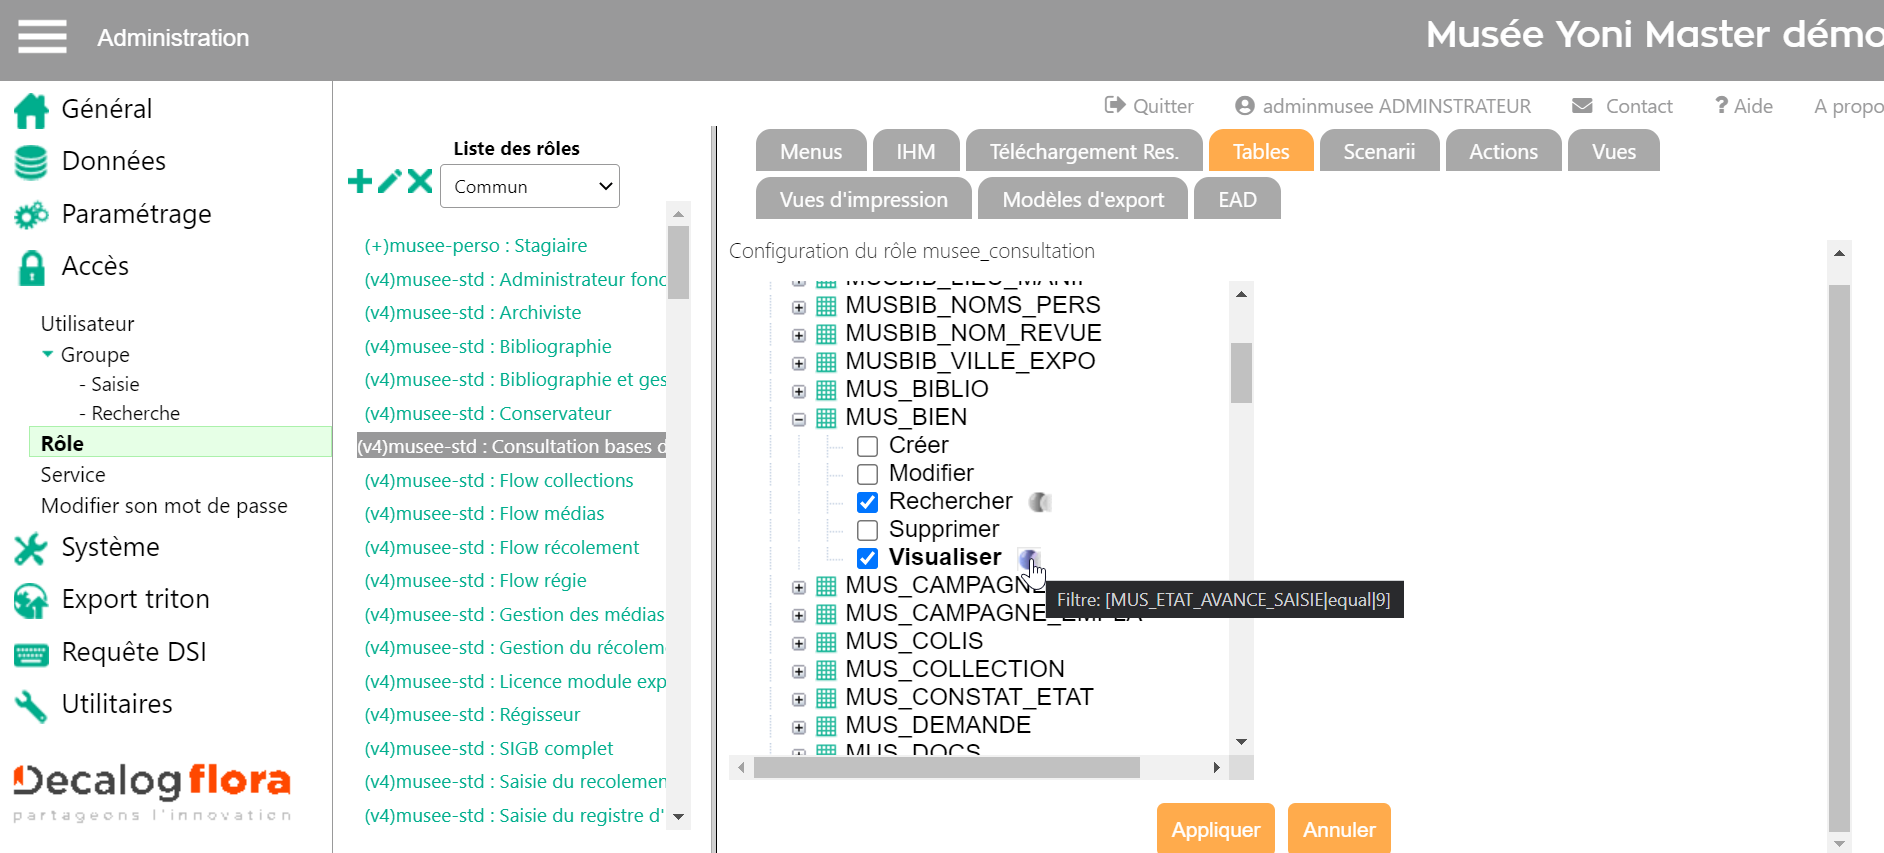
Task: Uncheck the Rechercher permission checkbox
Action: (x=867, y=502)
